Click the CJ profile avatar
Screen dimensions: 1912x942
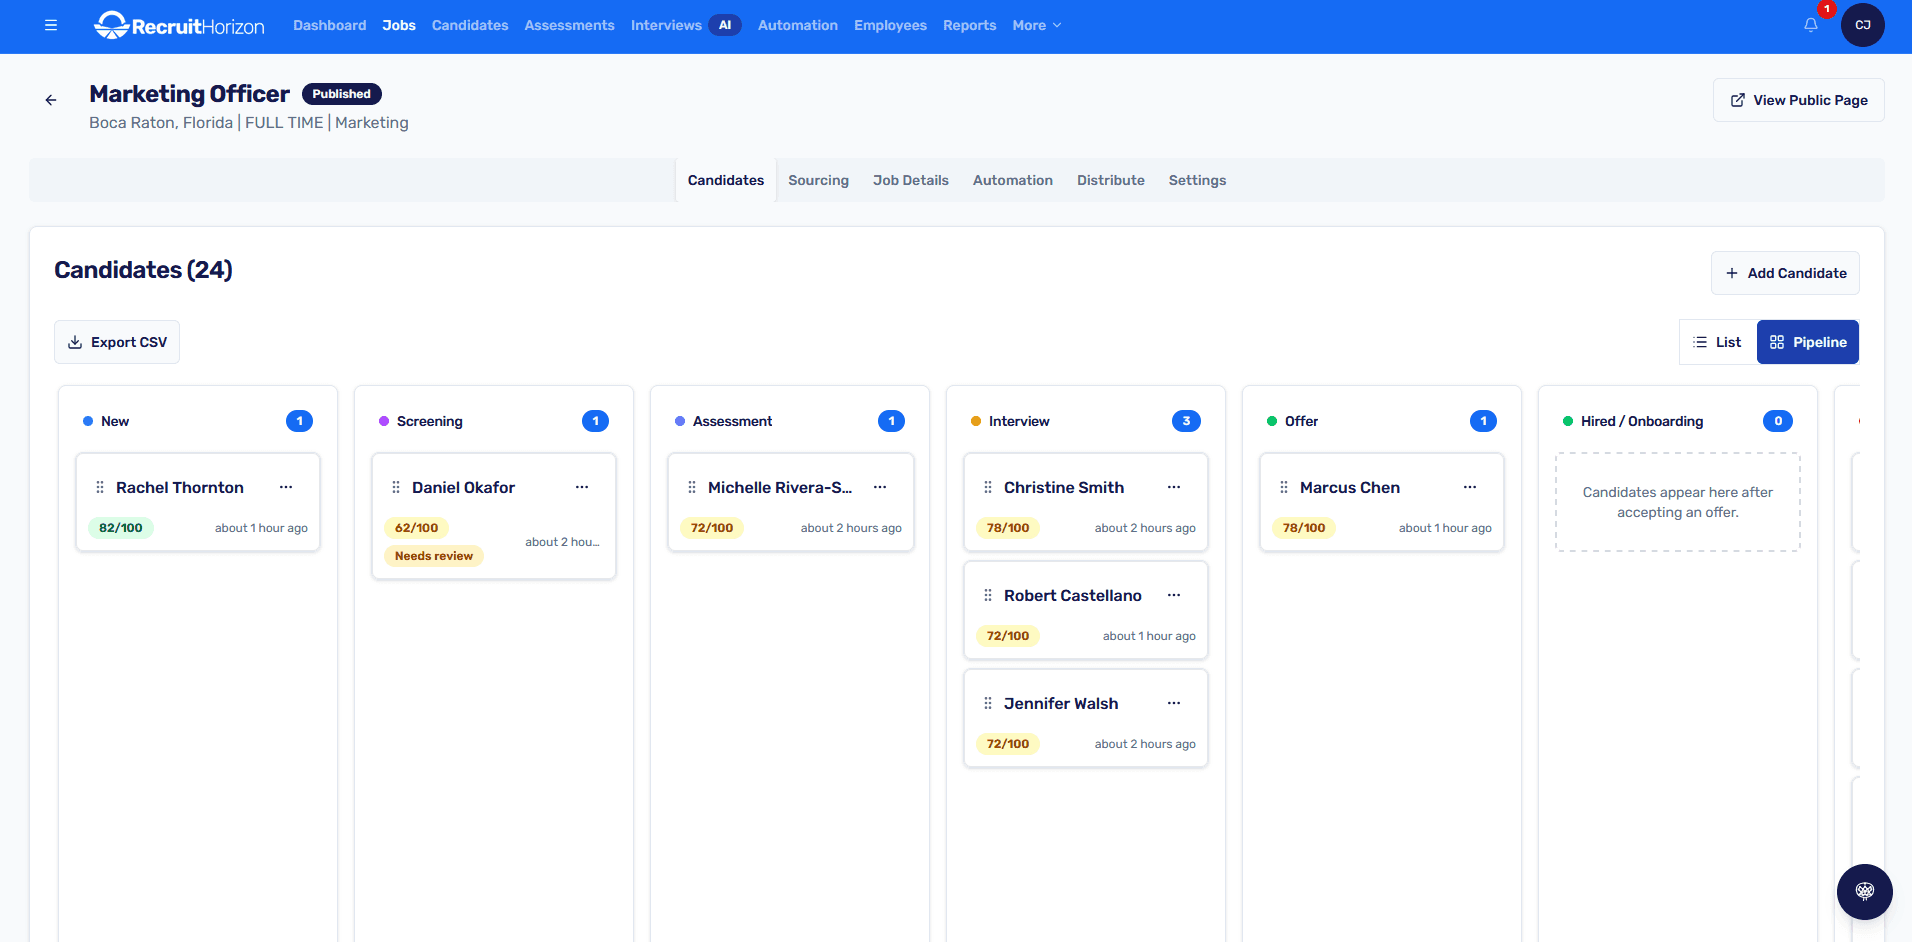[x=1863, y=25]
